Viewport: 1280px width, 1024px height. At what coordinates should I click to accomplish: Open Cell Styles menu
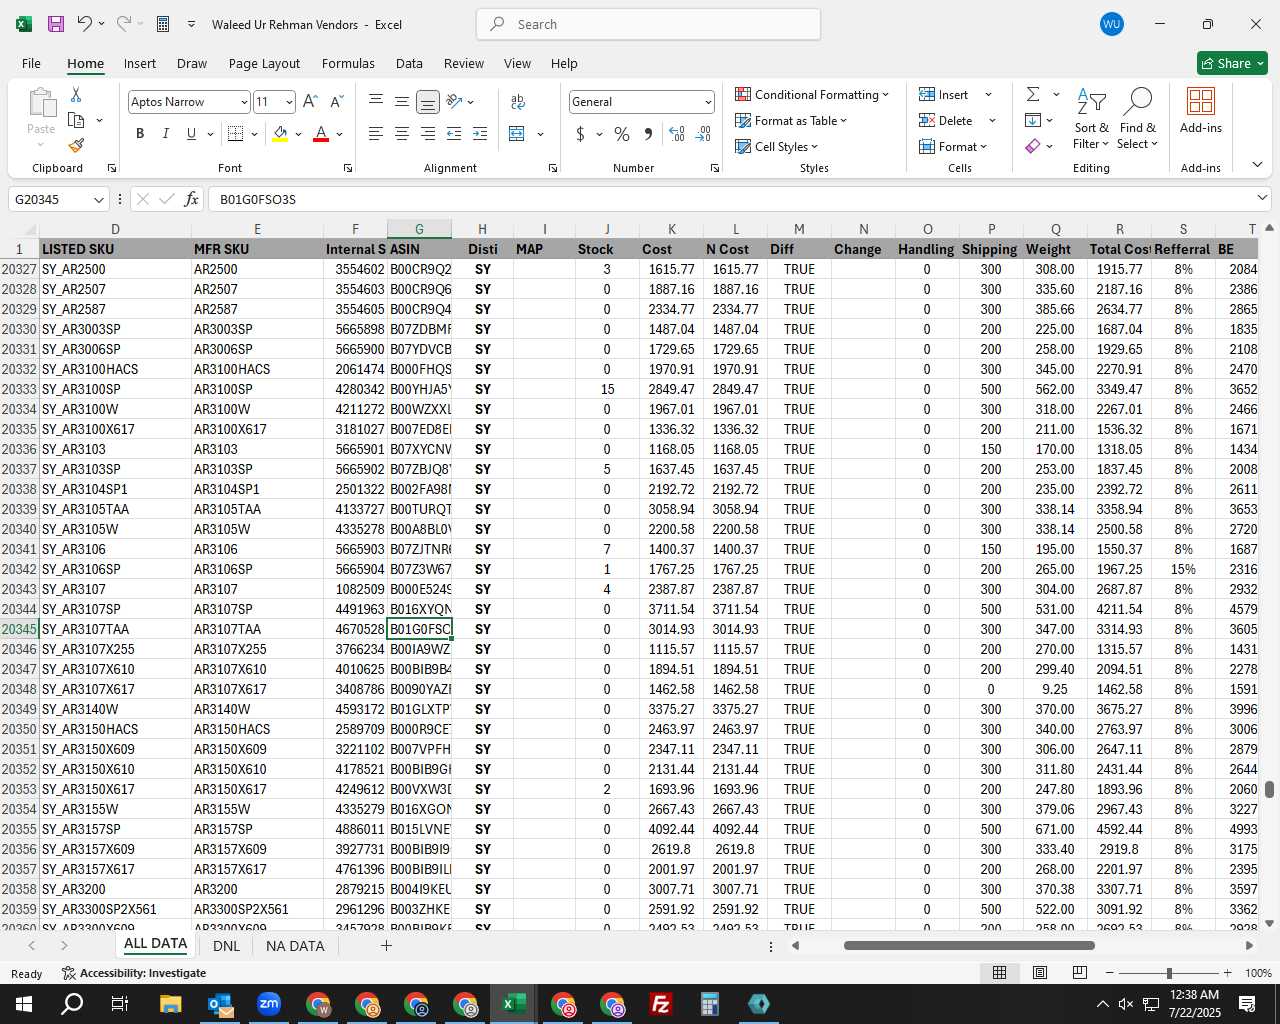pos(777,147)
